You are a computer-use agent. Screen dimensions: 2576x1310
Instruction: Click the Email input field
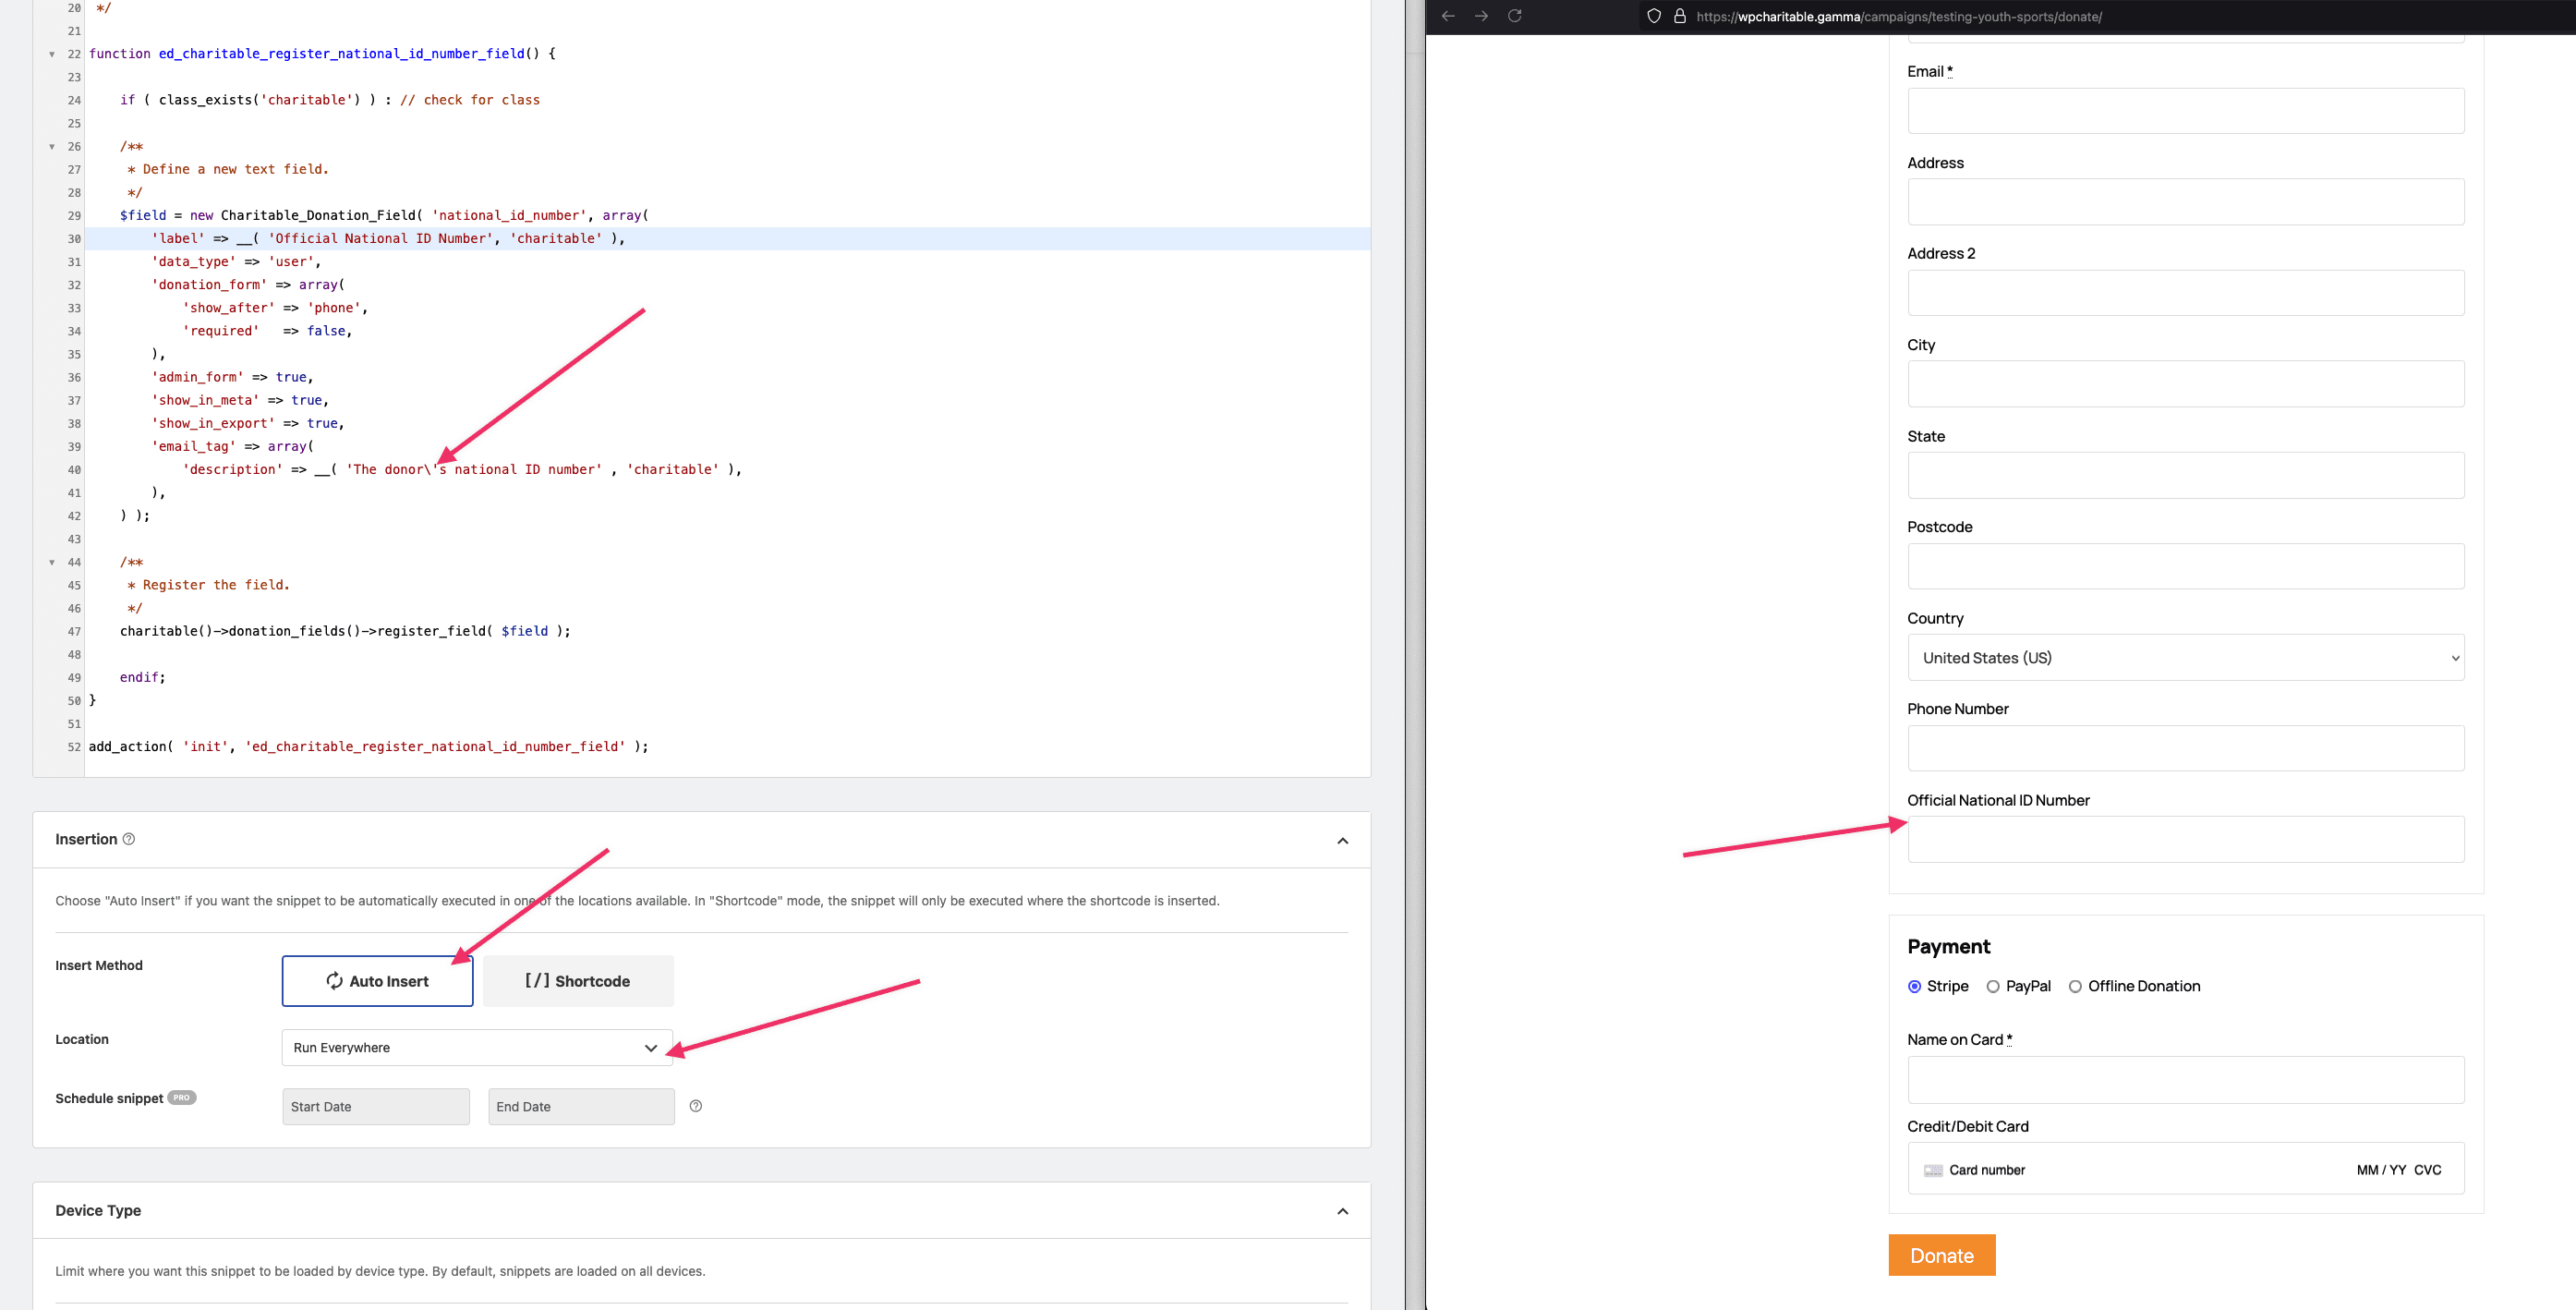tap(2186, 110)
